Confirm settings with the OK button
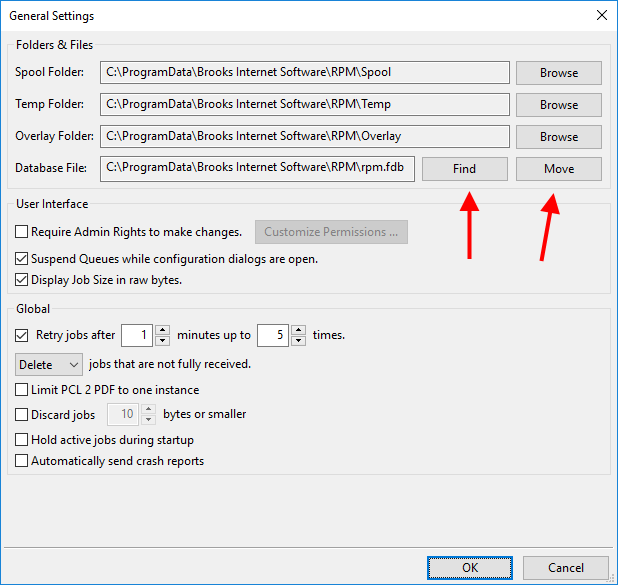Image resolution: width=618 pixels, height=585 pixels. tap(470, 568)
